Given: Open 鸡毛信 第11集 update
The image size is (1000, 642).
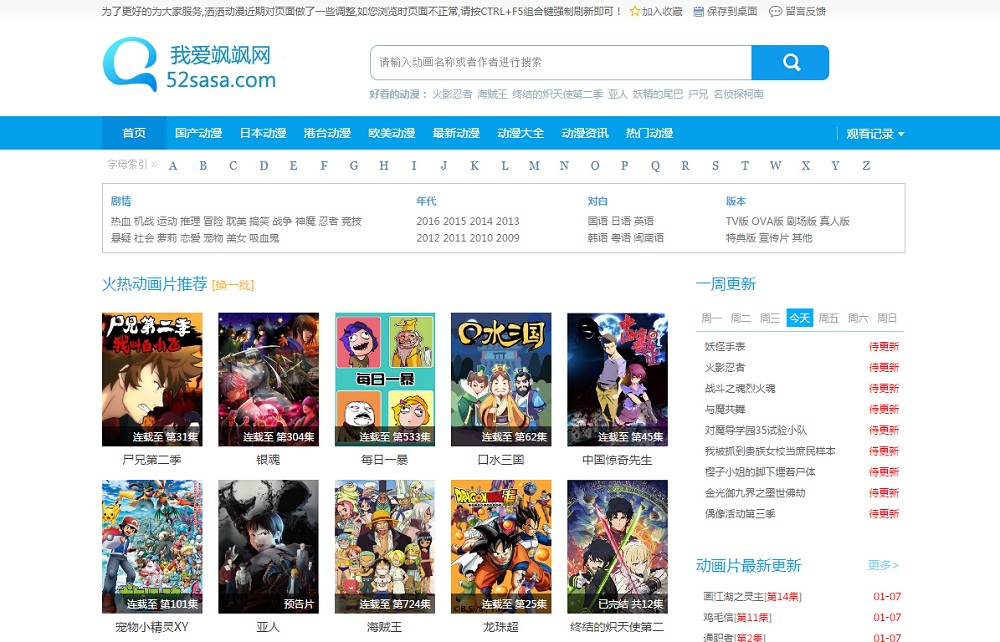Looking at the screenshot, I should pyautogui.click(x=737, y=618).
